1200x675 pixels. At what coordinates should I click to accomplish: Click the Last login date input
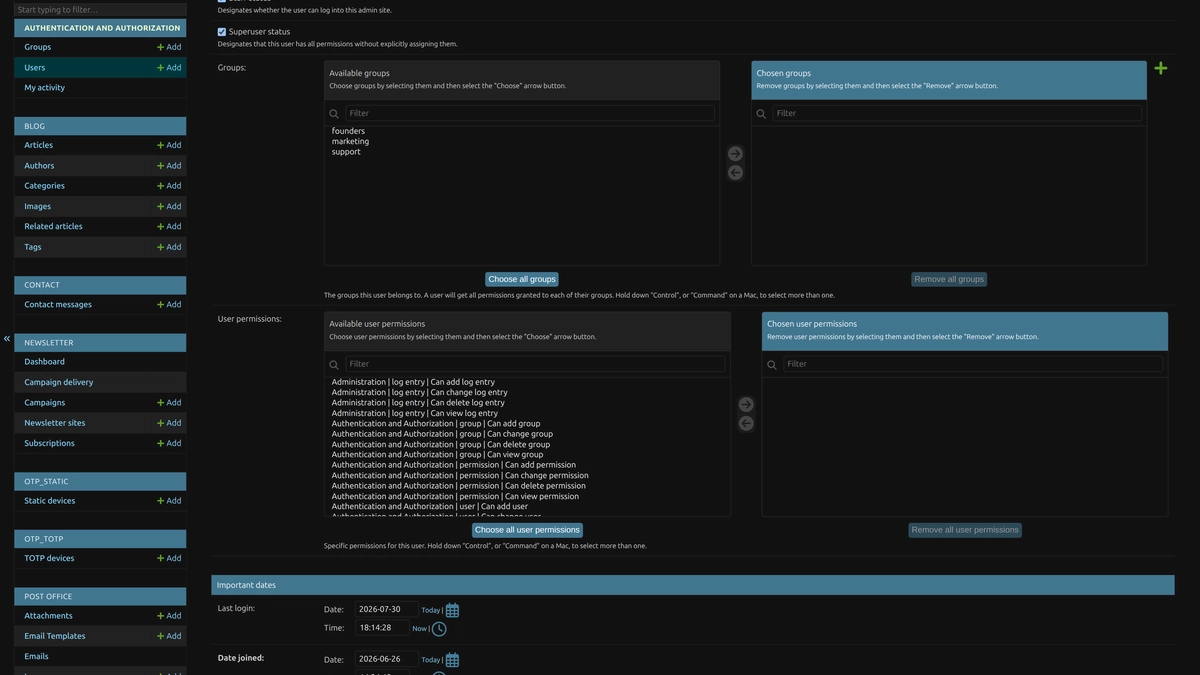(386, 609)
